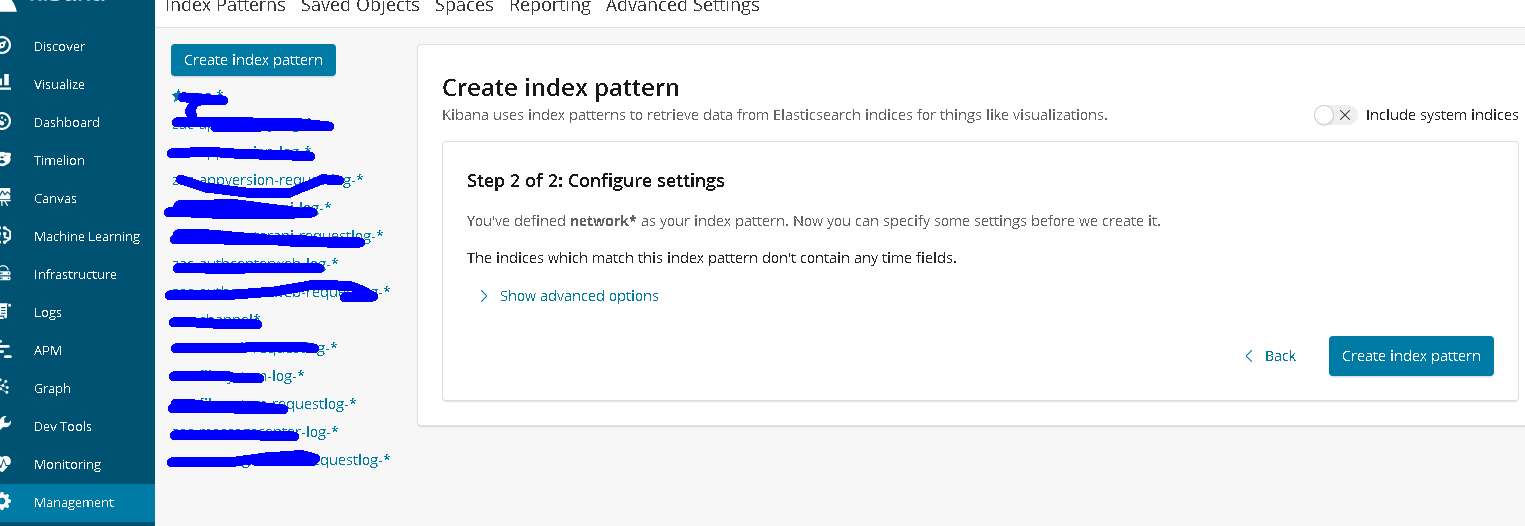Open the Reporting tab
This screenshot has height=526, width=1525.
[x=550, y=7]
